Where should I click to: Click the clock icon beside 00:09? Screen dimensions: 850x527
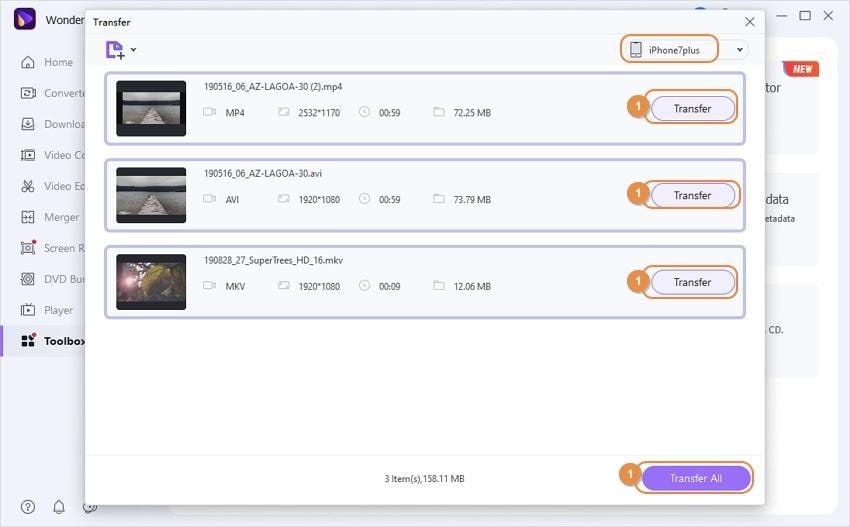364,285
